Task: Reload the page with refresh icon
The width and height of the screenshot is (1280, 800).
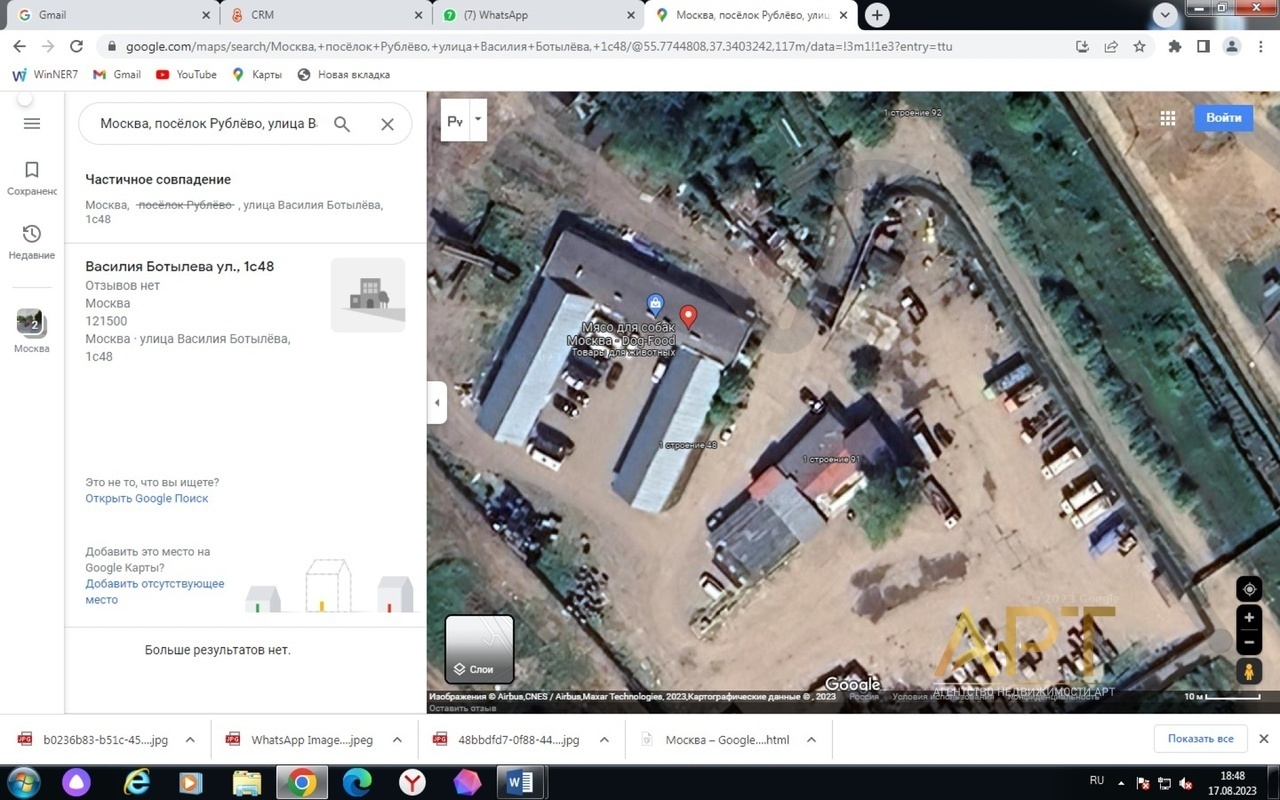Action: (x=76, y=46)
